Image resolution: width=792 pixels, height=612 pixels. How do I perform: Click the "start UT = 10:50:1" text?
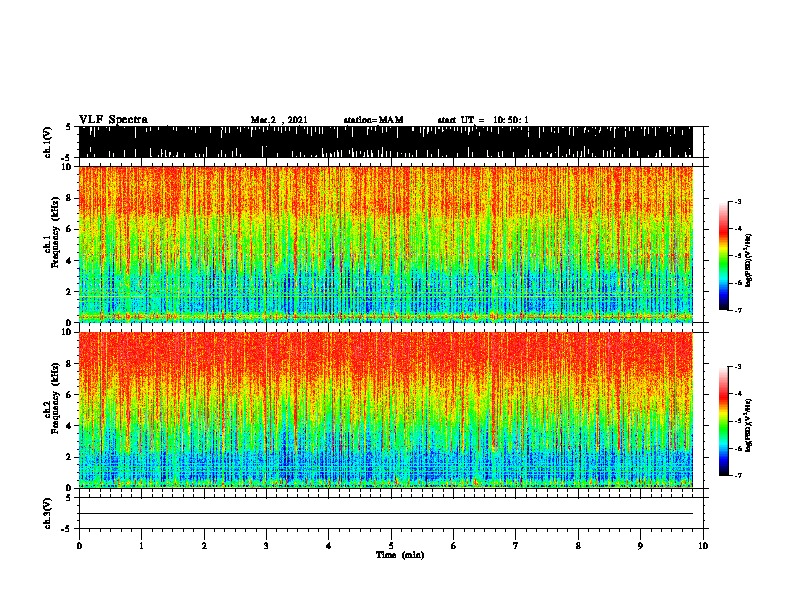pos(483,120)
